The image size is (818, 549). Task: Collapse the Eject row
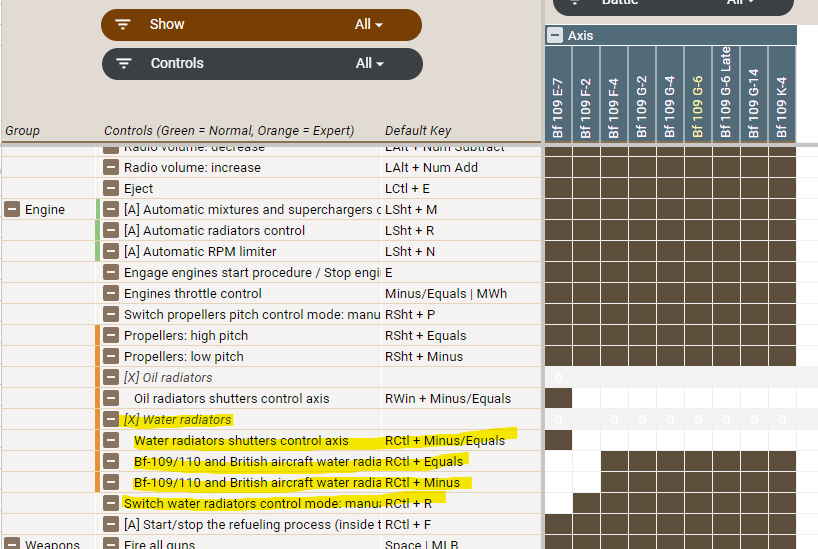(111, 188)
